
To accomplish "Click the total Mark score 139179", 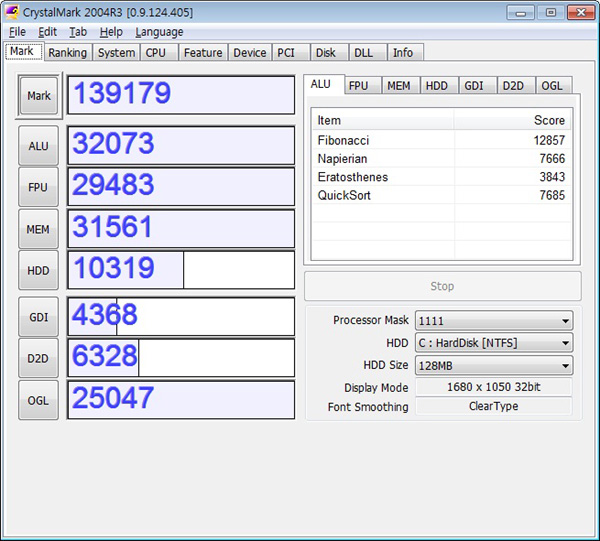I will tap(181, 95).
